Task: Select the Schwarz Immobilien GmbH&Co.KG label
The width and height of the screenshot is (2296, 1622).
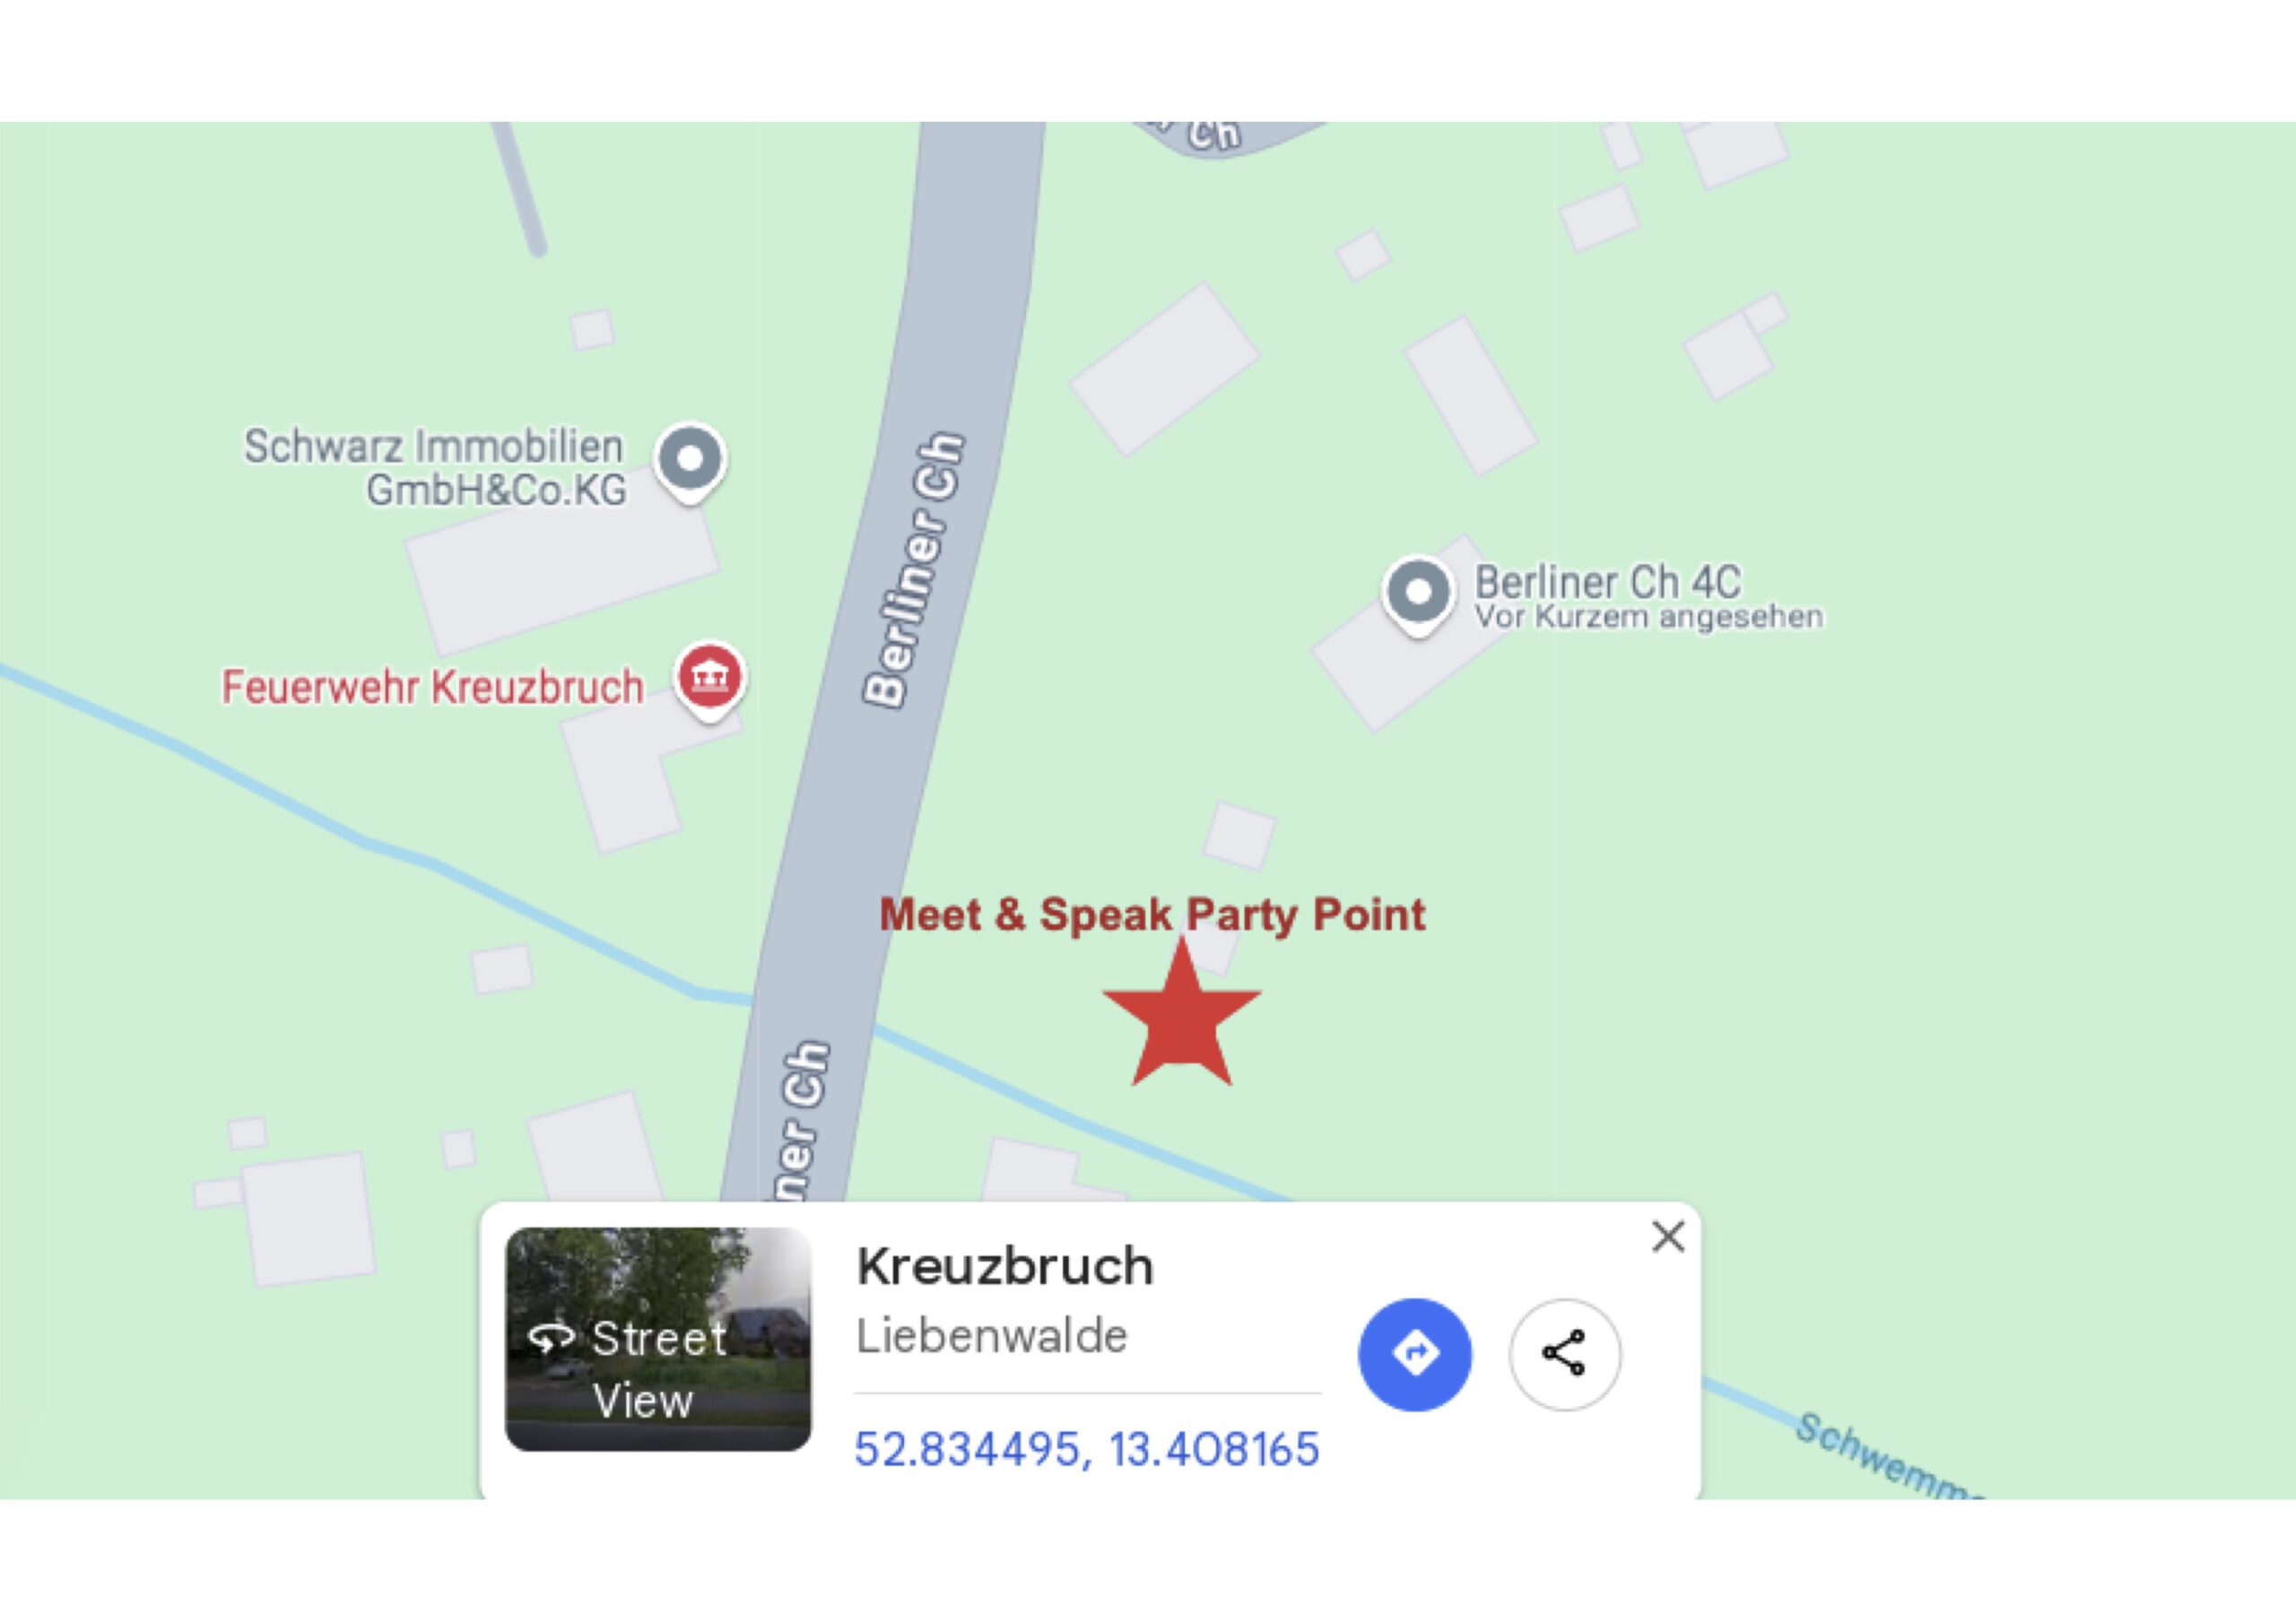Action: (x=435, y=468)
